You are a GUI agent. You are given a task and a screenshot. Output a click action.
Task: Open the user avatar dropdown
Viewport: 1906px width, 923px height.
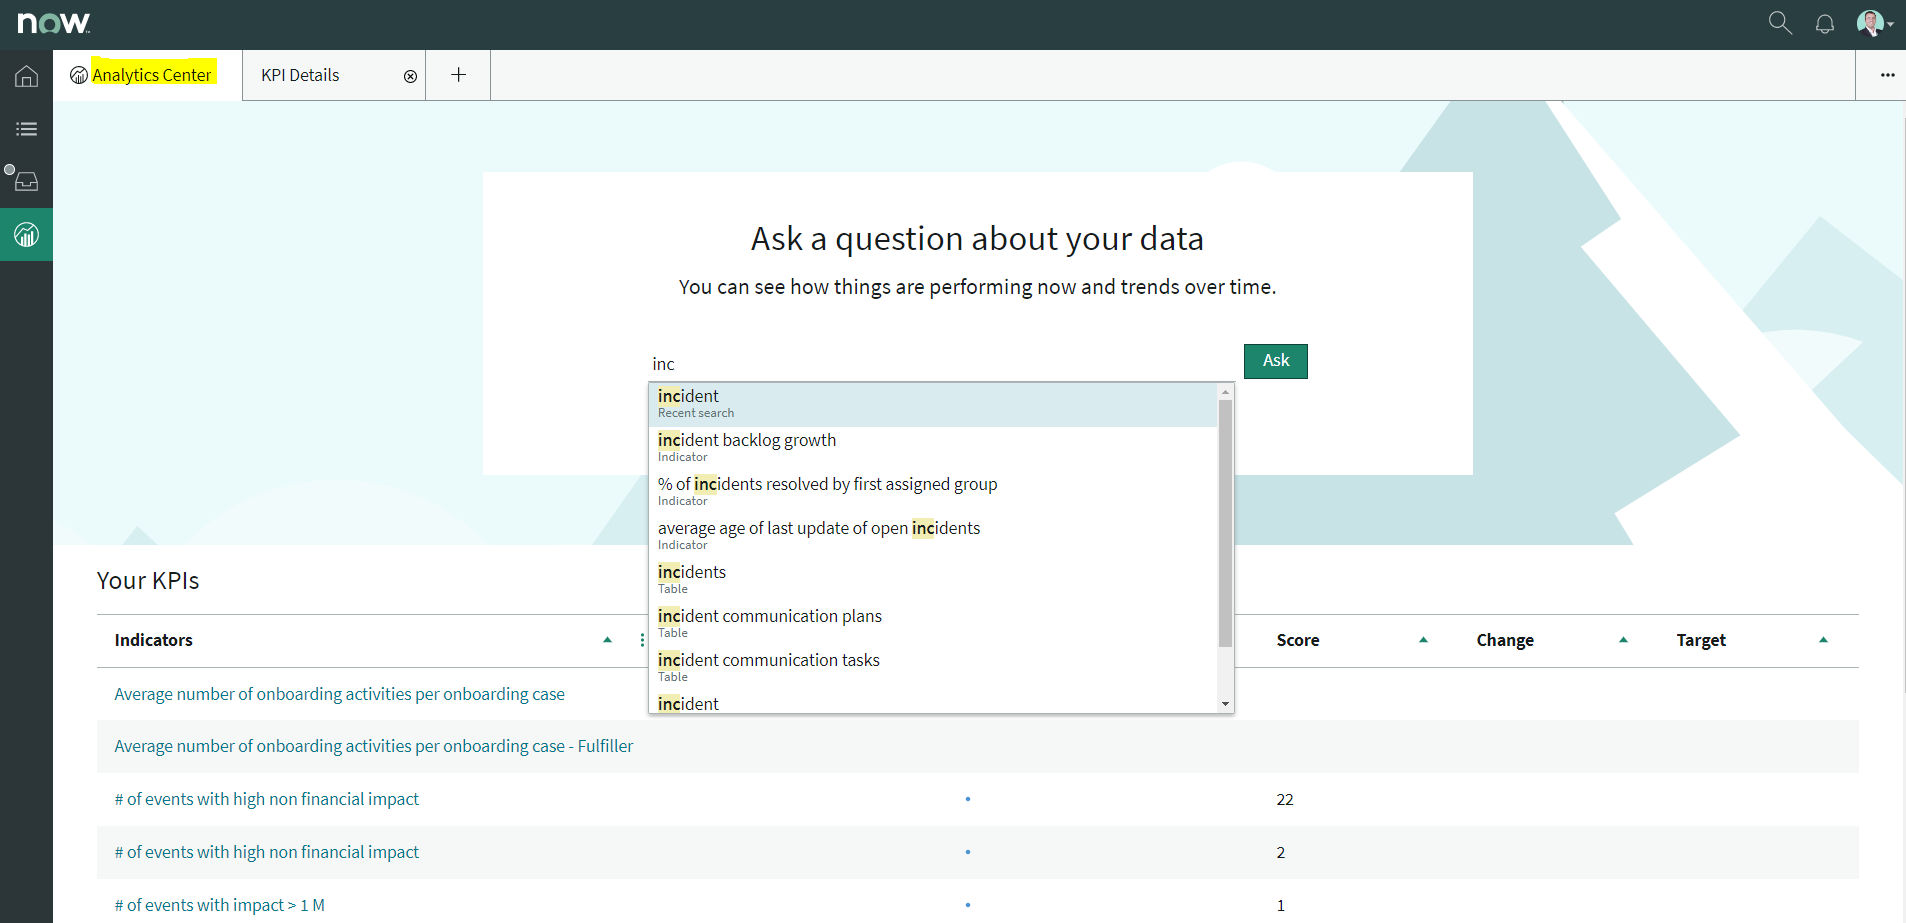click(1874, 23)
